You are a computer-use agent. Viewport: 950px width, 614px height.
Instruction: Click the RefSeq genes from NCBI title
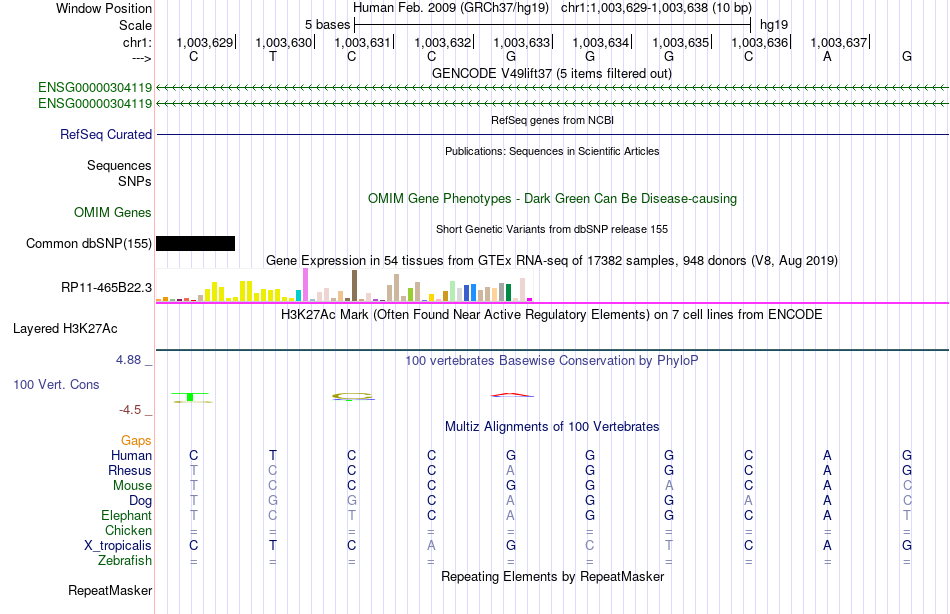(x=552, y=120)
